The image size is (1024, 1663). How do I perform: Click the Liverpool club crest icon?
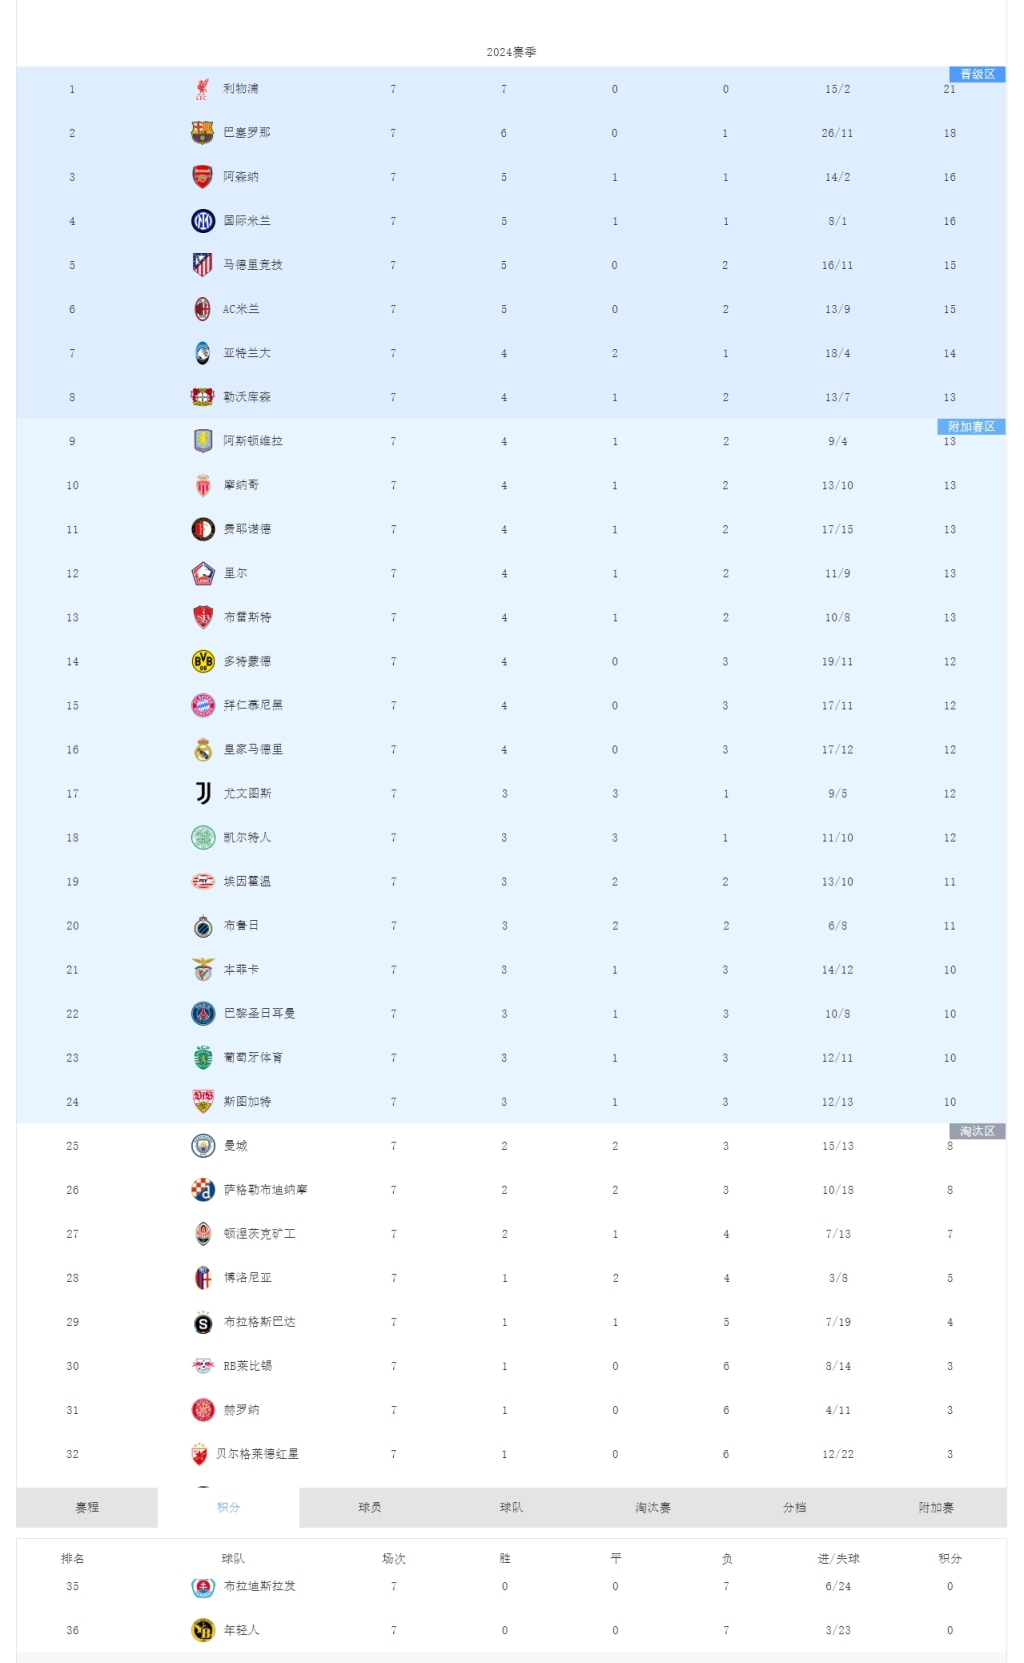[203, 89]
